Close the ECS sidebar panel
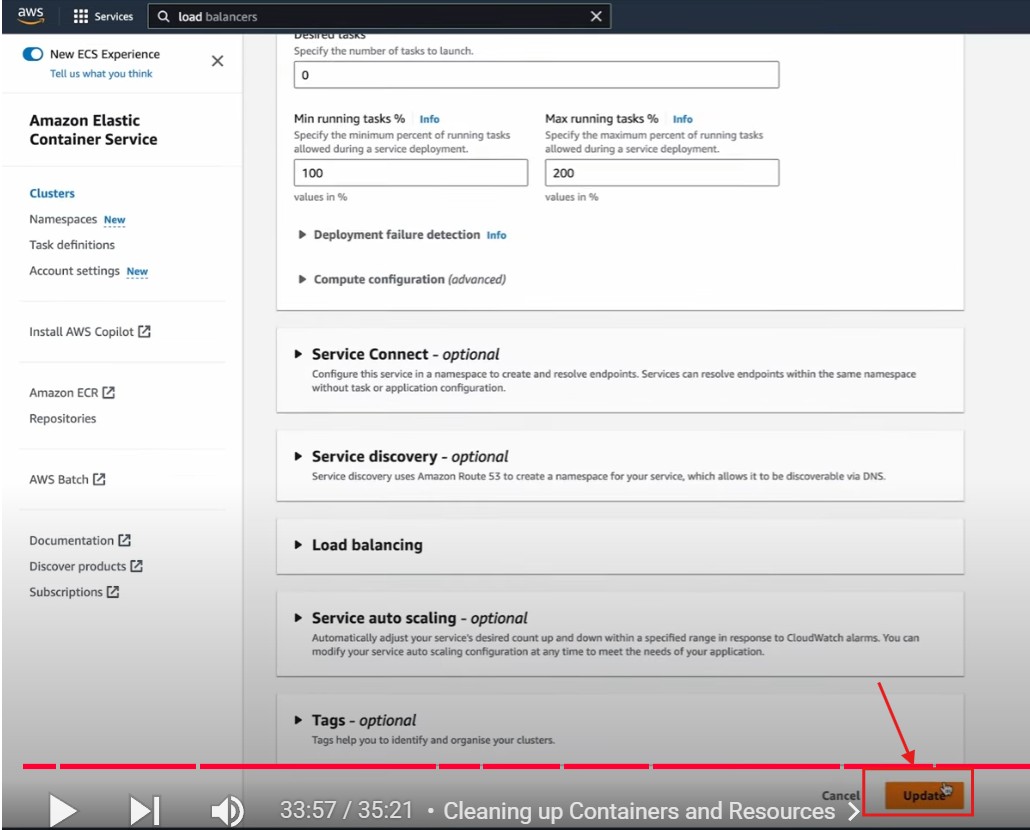Image resolution: width=1030 pixels, height=830 pixels. click(x=217, y=61)
